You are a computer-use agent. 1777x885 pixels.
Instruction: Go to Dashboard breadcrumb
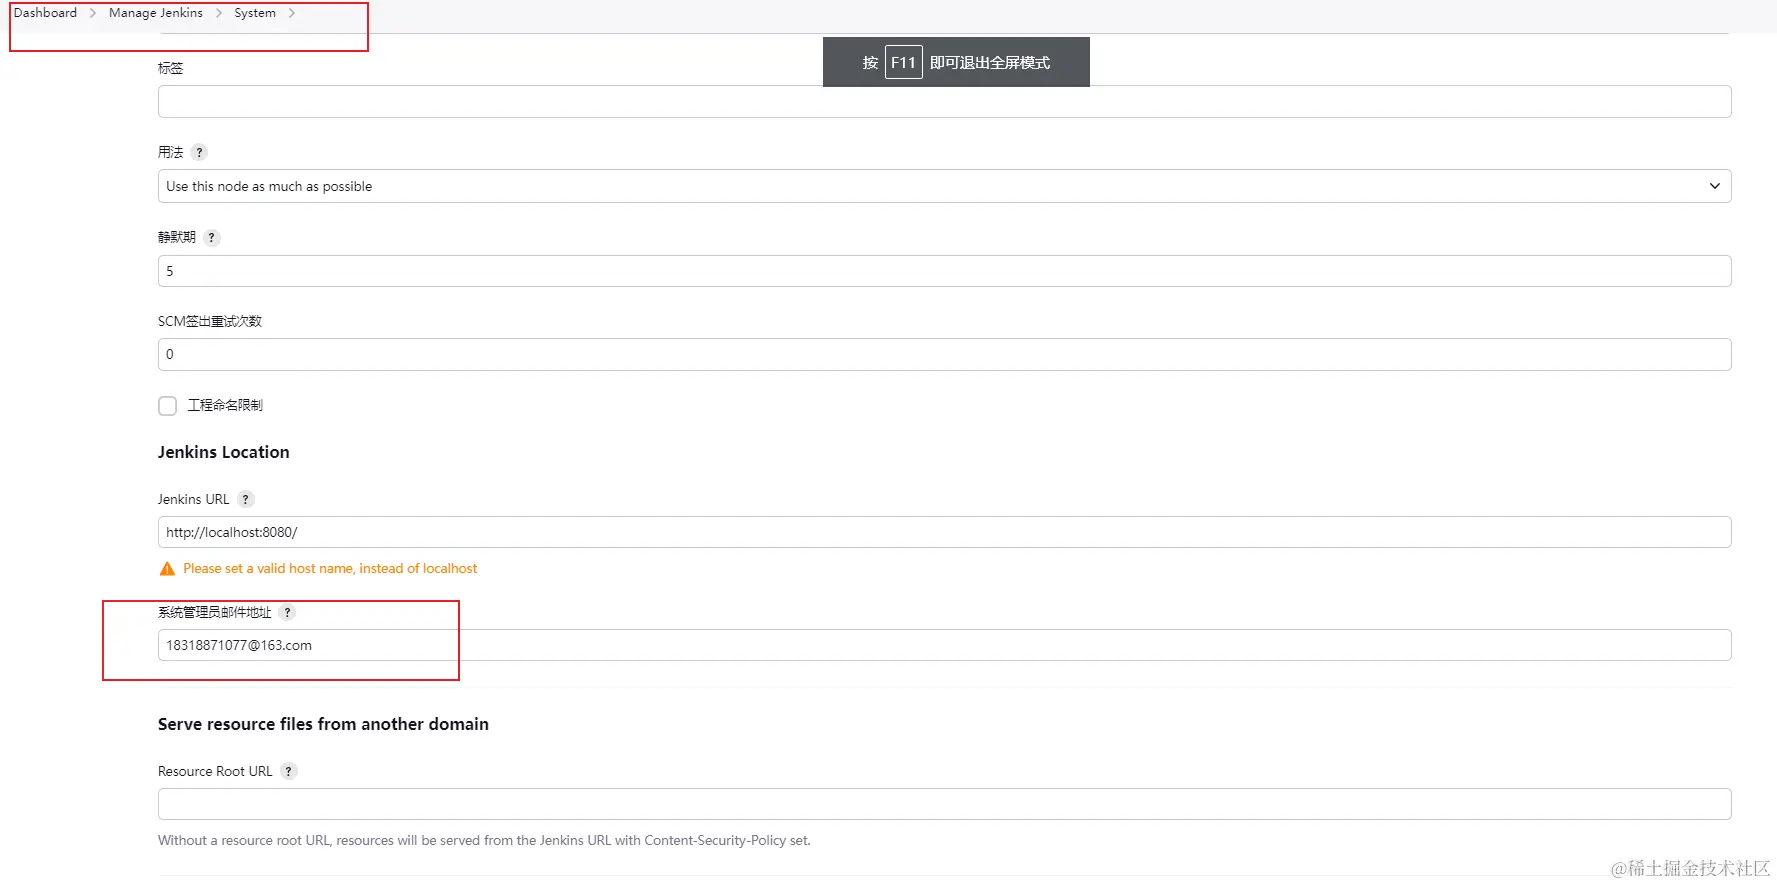coord(45,13)
